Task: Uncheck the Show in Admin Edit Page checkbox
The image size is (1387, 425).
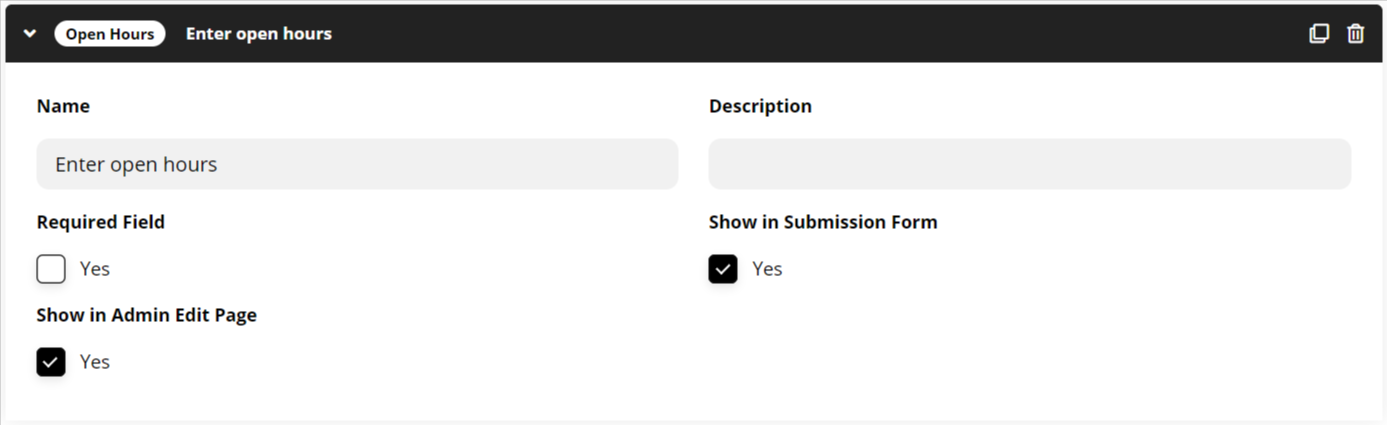Action: (x=51, y=362)
